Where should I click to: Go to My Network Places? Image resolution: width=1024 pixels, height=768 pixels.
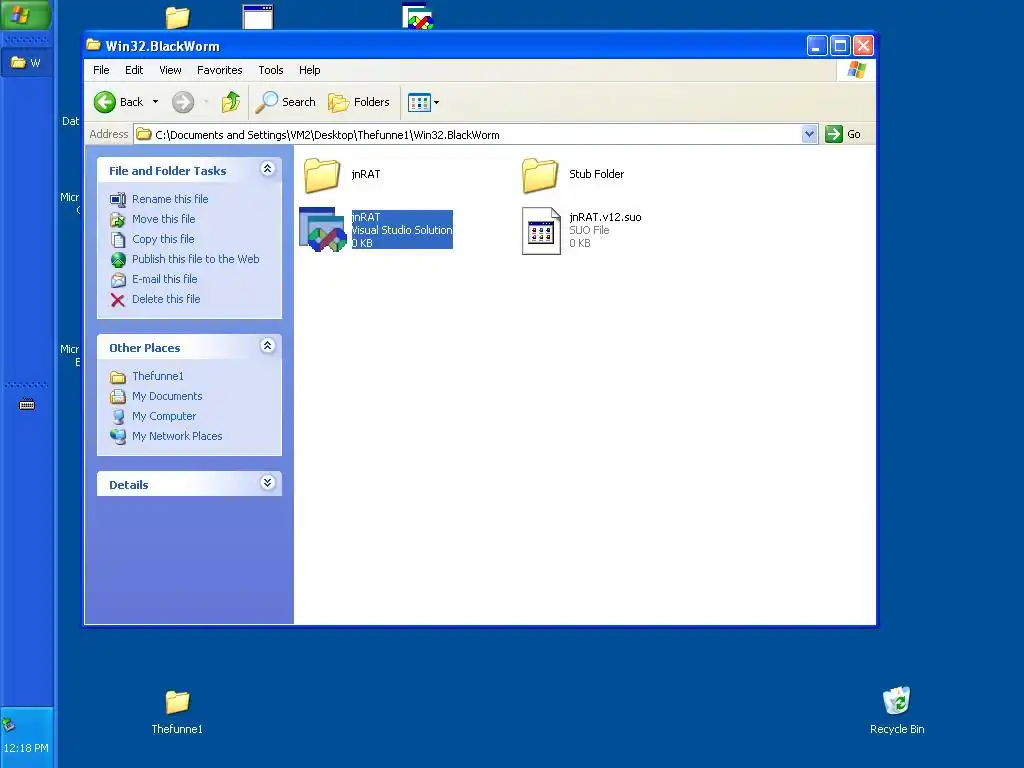177,436
